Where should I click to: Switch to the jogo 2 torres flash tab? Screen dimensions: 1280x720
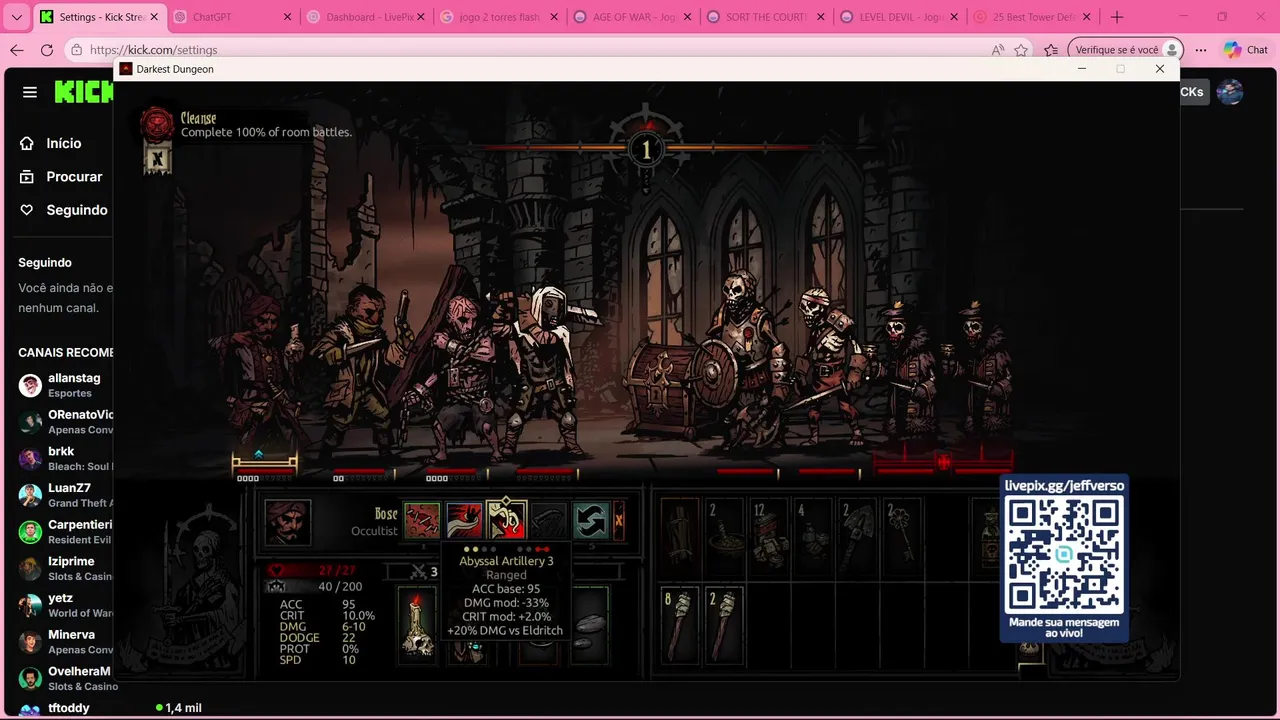point(497,17)
